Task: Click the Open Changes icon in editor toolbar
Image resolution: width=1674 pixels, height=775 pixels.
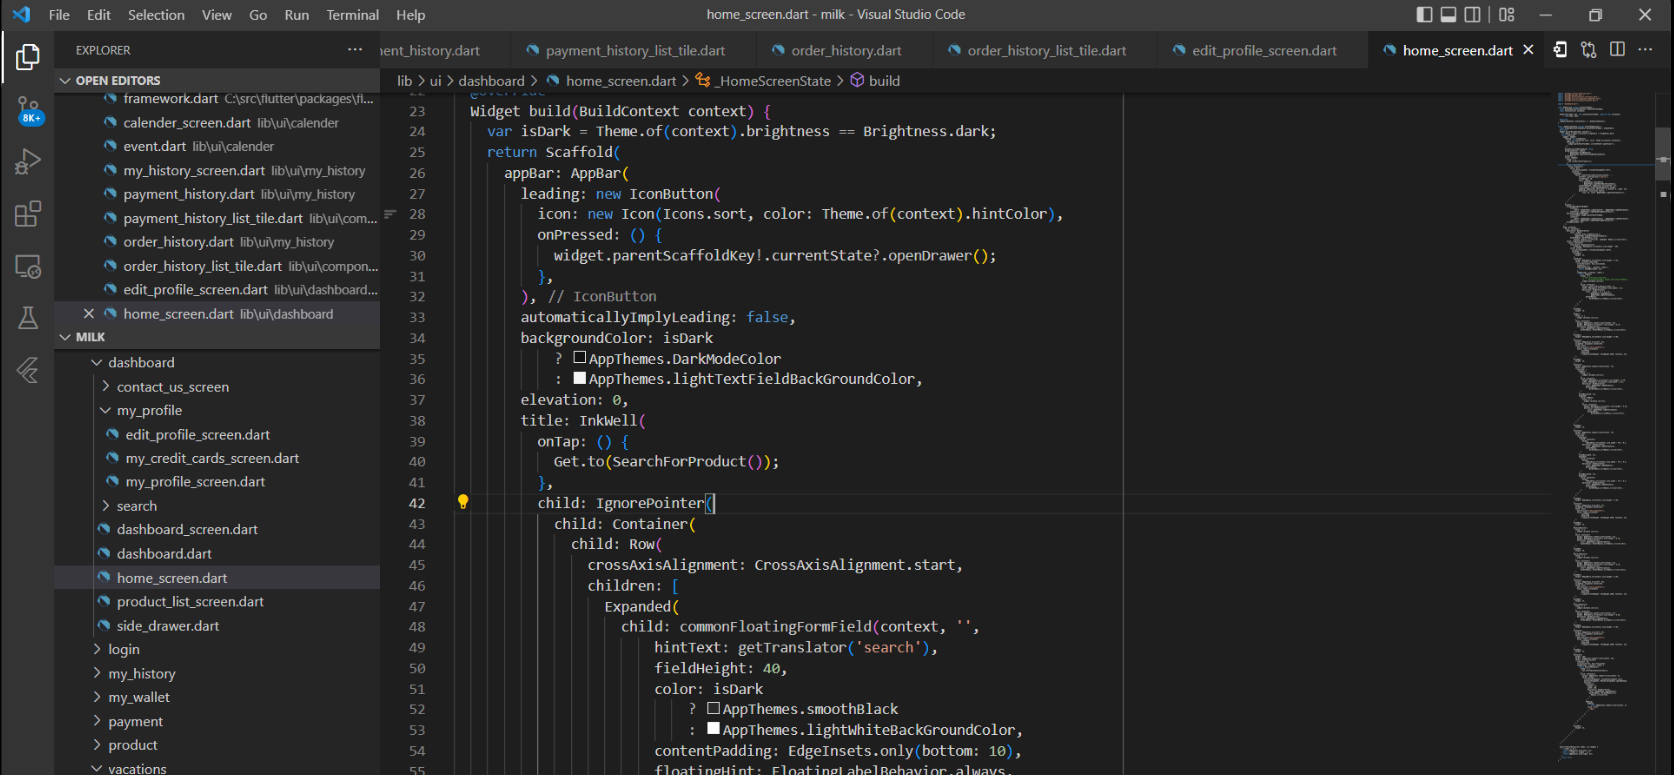Action: point(1560,49)
